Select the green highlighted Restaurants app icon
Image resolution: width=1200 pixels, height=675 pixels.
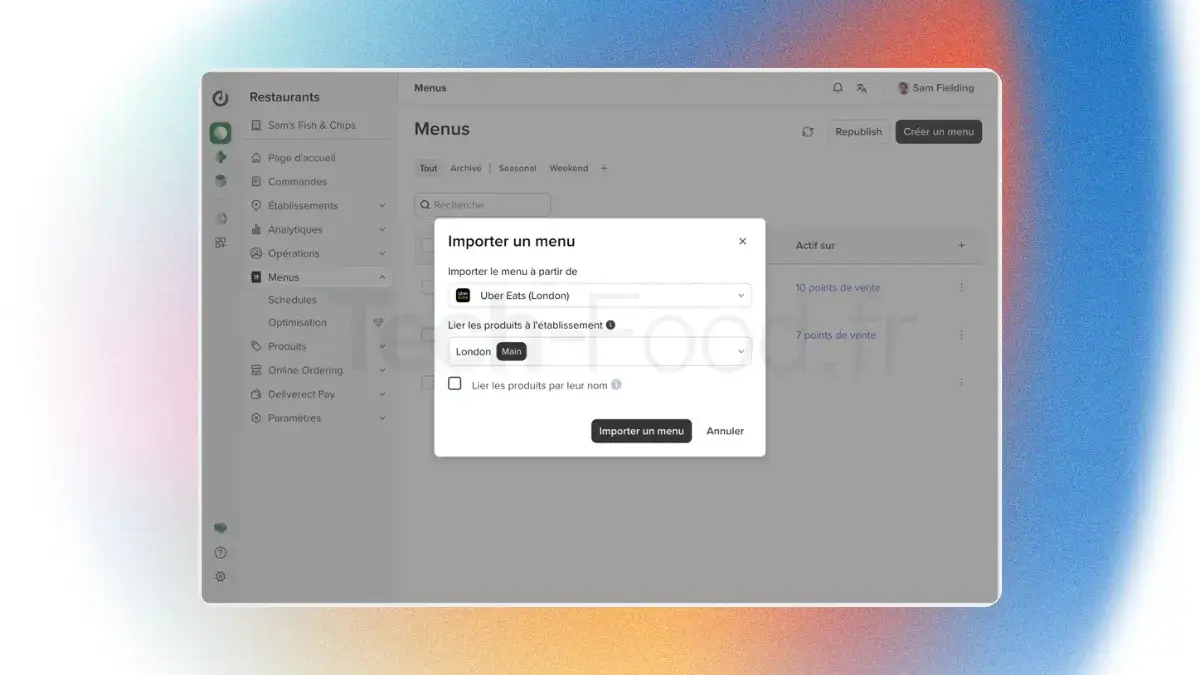click(x=221, y=132)
